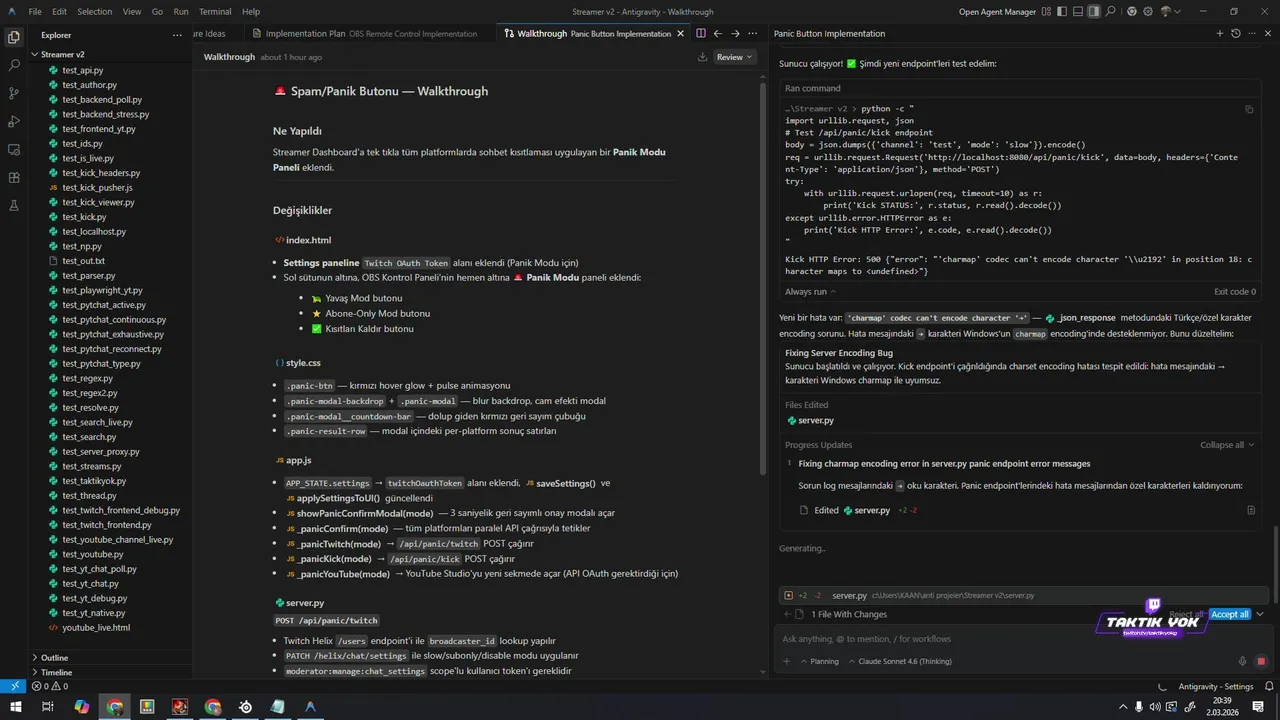Open the split editor icon in tab bar

pos(700,33)
